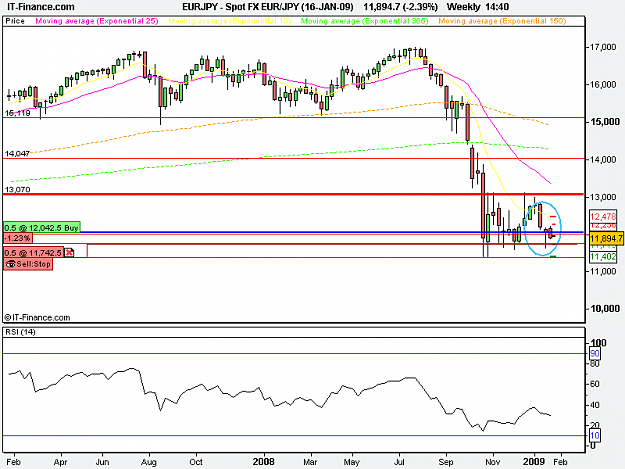Click the Jun label on time axis

(102, 462)
